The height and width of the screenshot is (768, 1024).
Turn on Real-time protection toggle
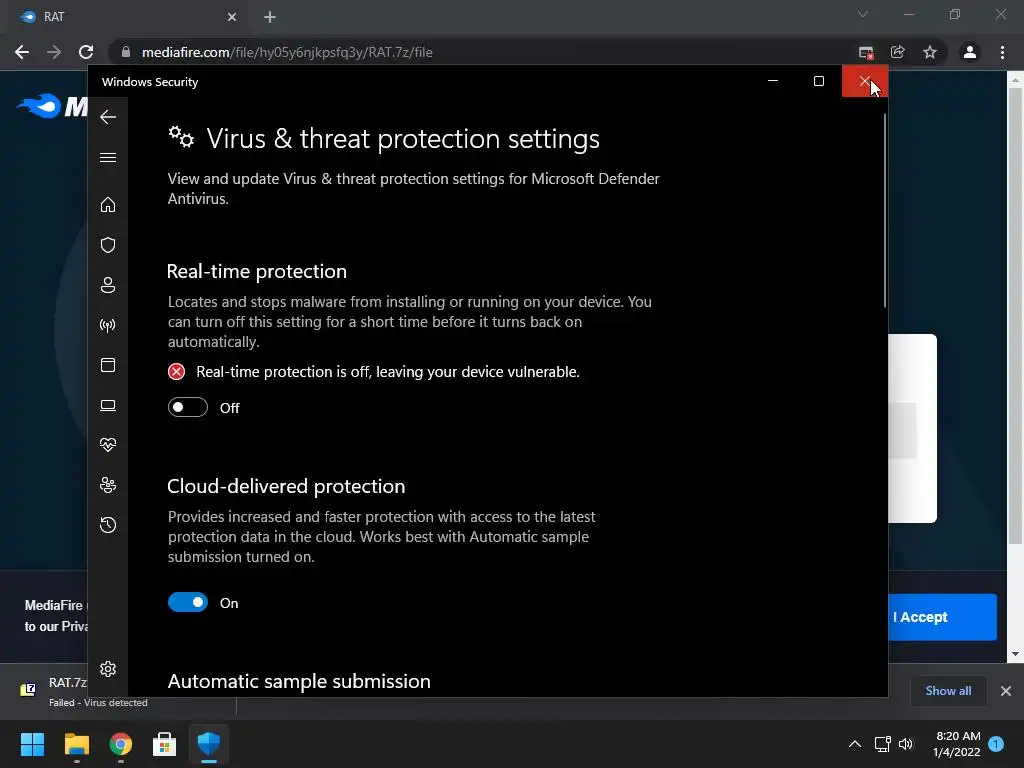(x=187, y=407)
